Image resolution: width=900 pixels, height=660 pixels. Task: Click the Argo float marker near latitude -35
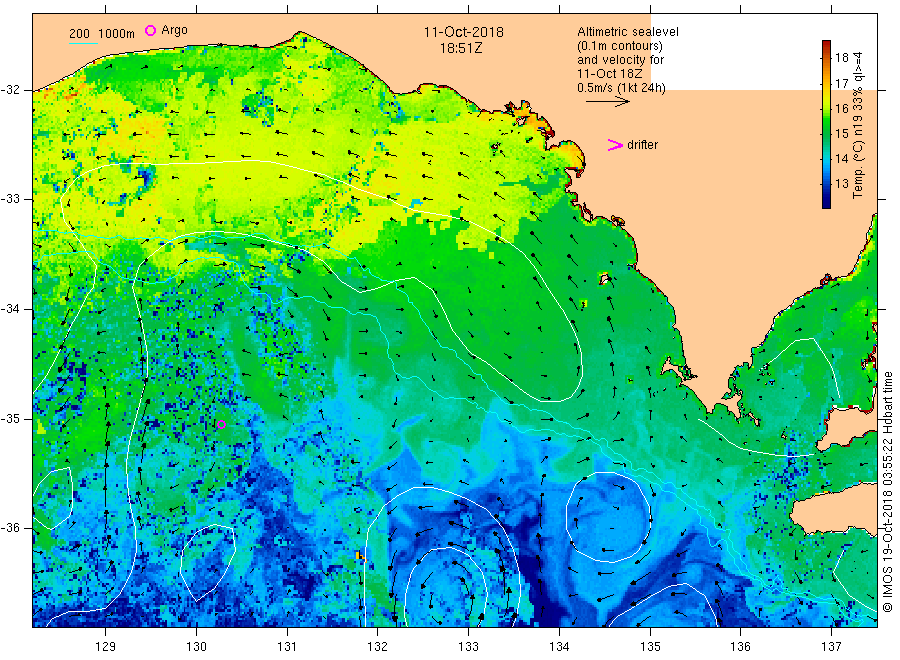point(221,425)
